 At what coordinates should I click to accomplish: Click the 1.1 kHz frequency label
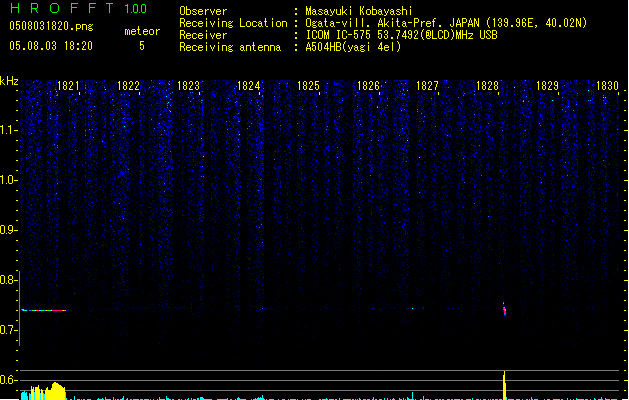click(9, 130)
